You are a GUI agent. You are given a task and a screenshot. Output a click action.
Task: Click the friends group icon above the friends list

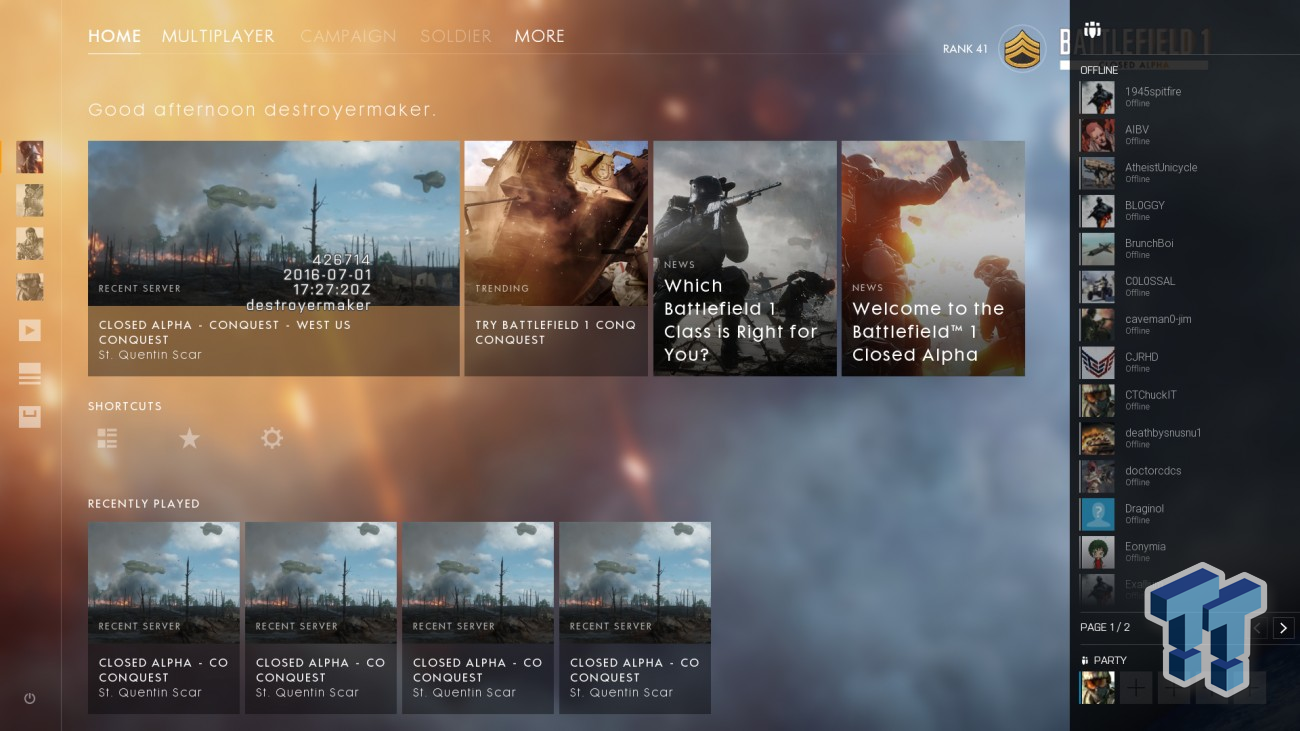pos(1092,29)
